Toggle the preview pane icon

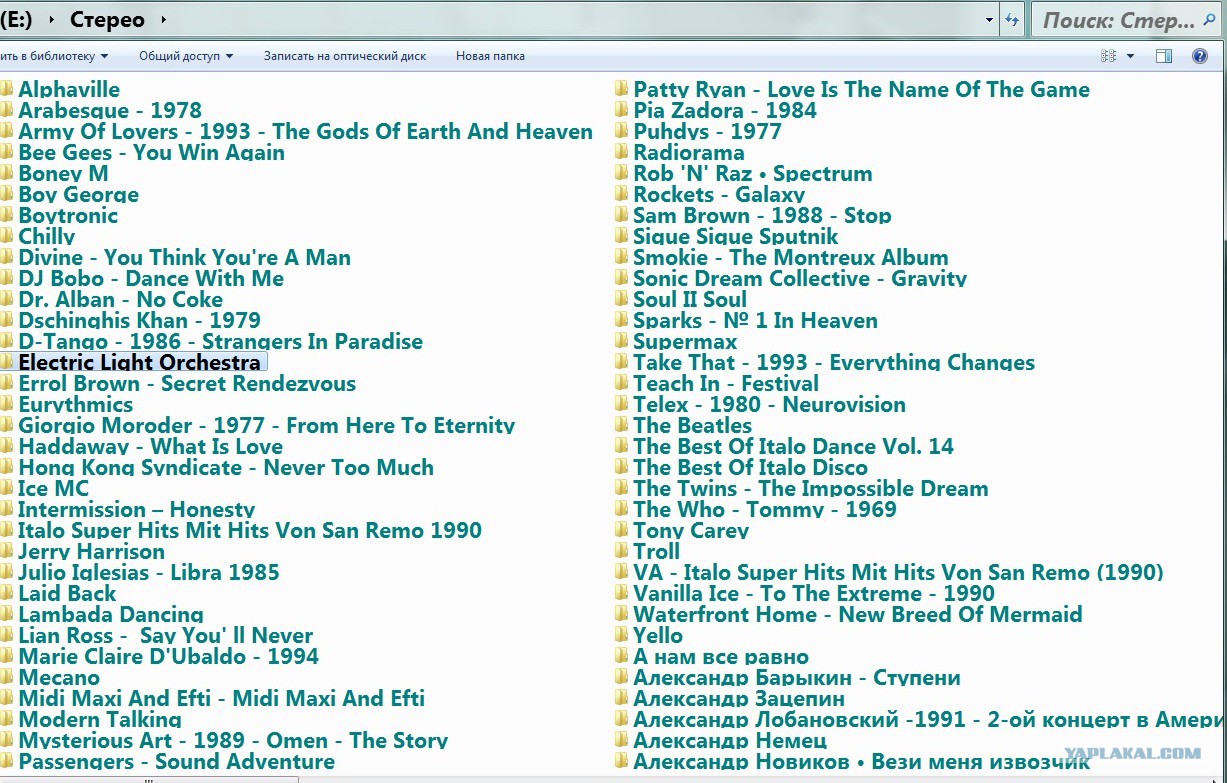click(x=1164, y=56)
